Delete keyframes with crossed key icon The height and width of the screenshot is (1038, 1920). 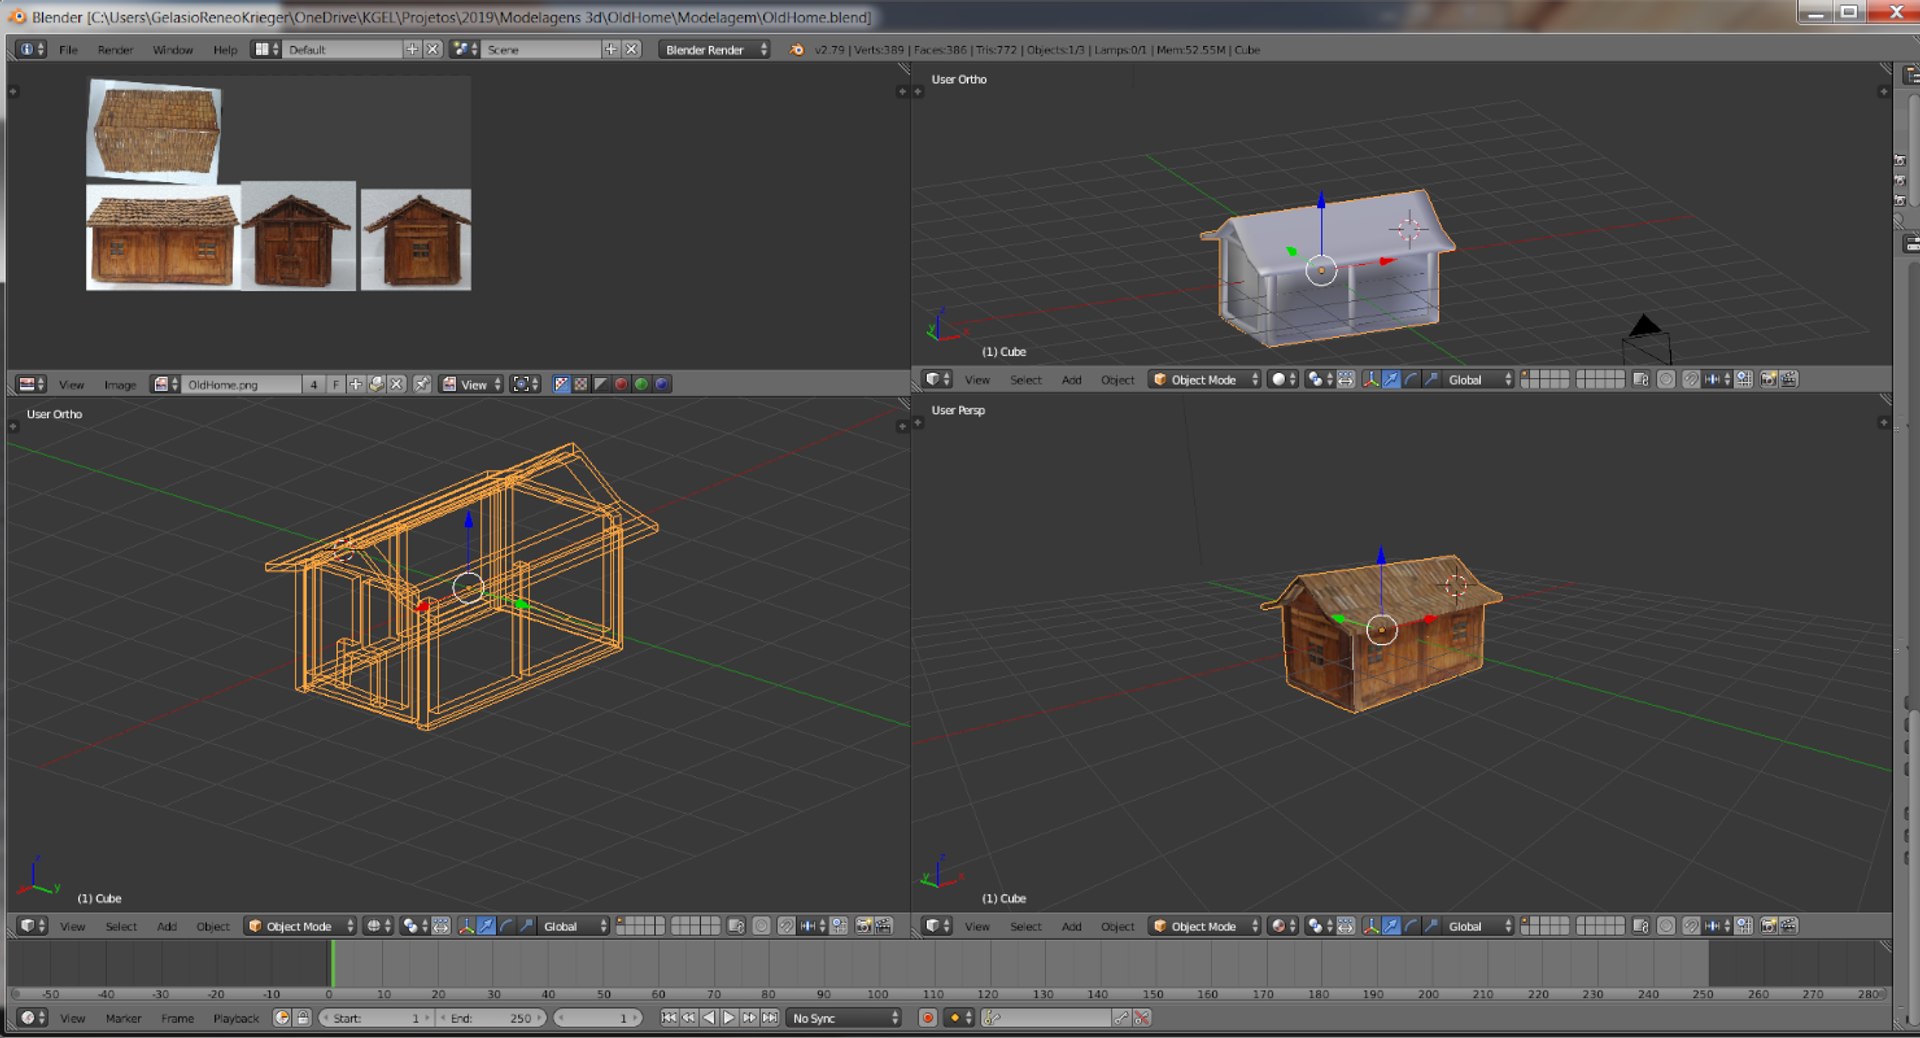(1142, 1018)
